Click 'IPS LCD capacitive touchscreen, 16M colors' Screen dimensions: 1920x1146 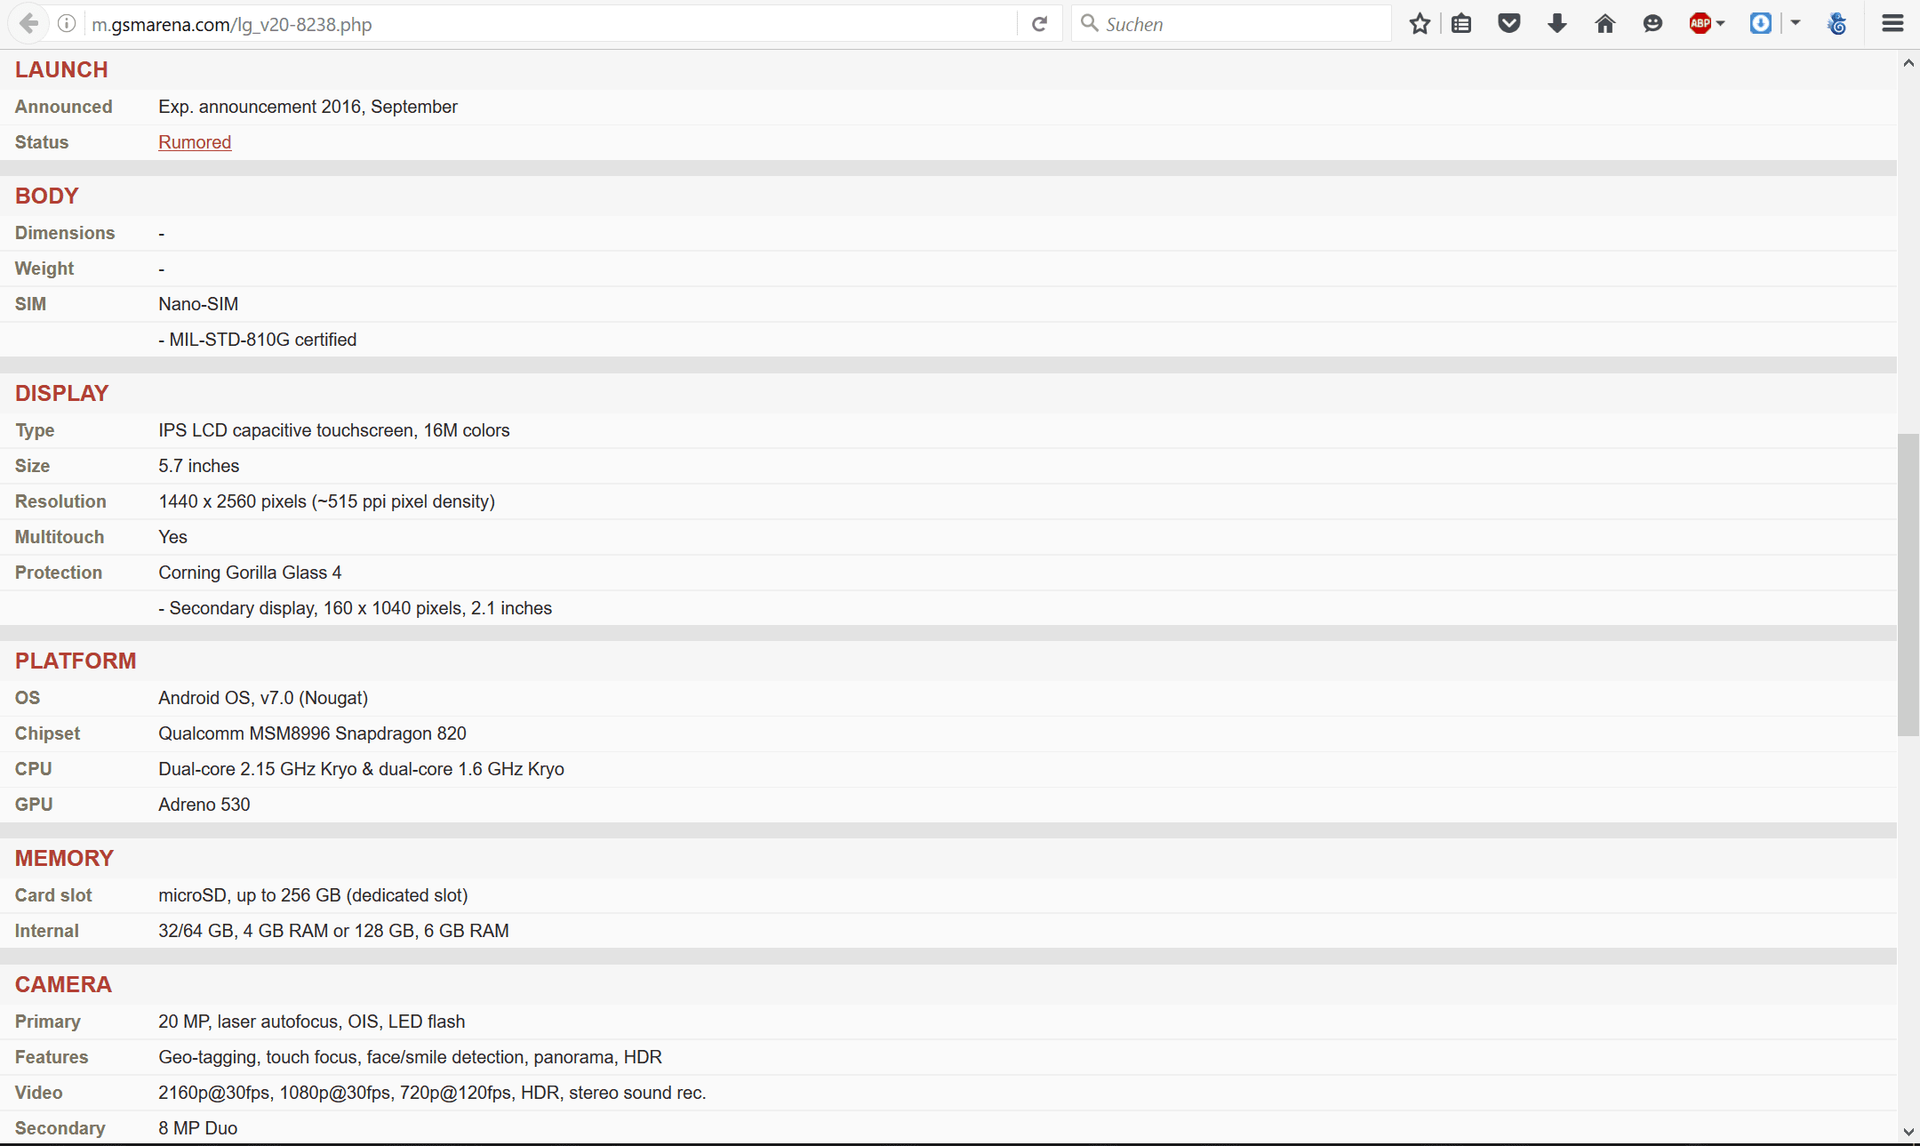334,430
